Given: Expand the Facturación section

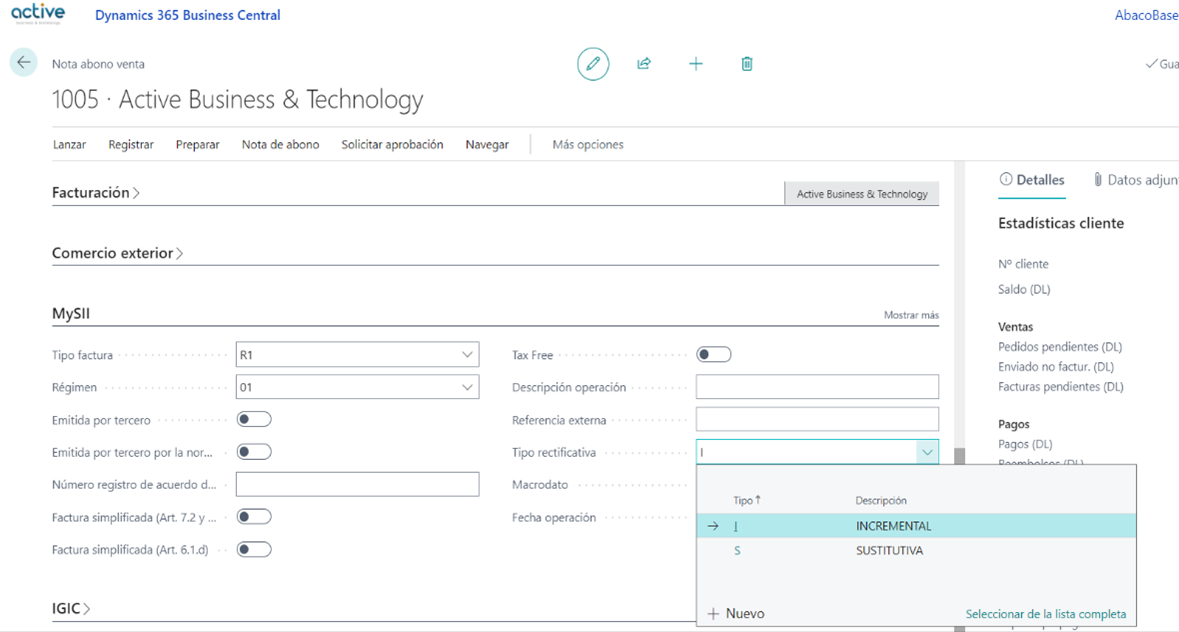Looking at the screenshot, I should pyautogui.click(x=95, y=192).
